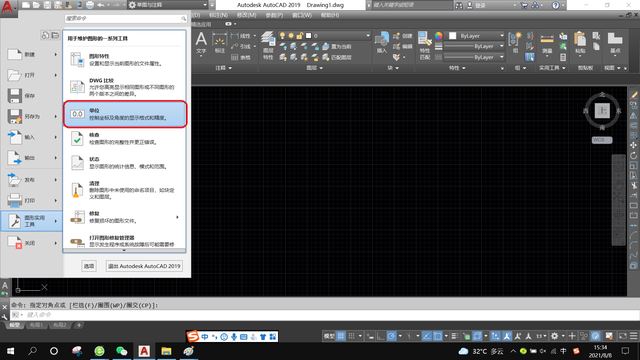
Task: Open the 修改(M) menu in menu bar
Action: 246,15
